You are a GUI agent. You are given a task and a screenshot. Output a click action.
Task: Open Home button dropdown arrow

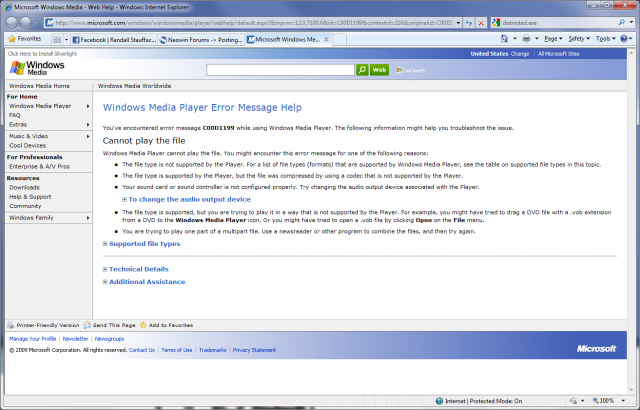click(x=514, y=39)
